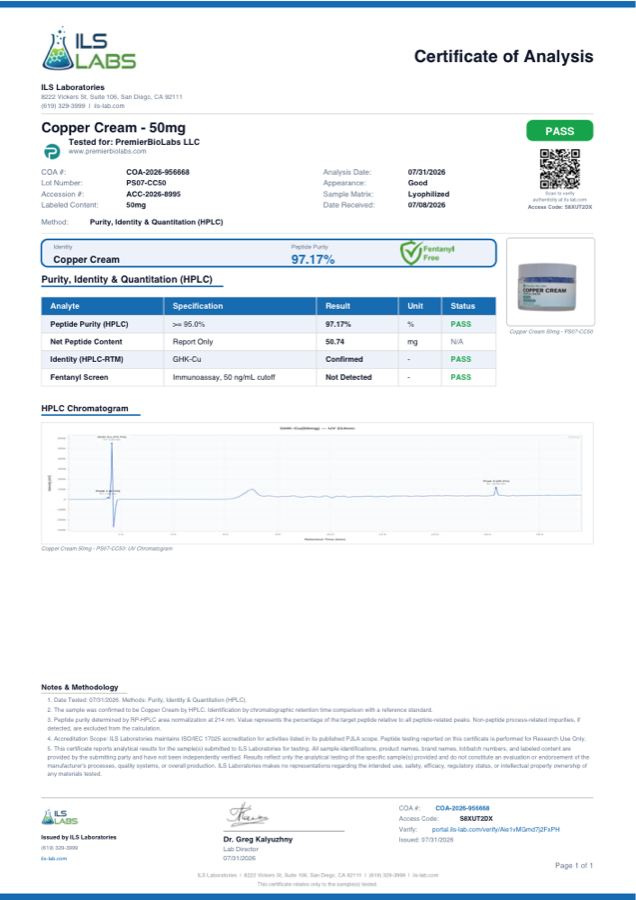Click the QR code for authenticity verification
The image size is (636, 900).
(x=560, y=169)
